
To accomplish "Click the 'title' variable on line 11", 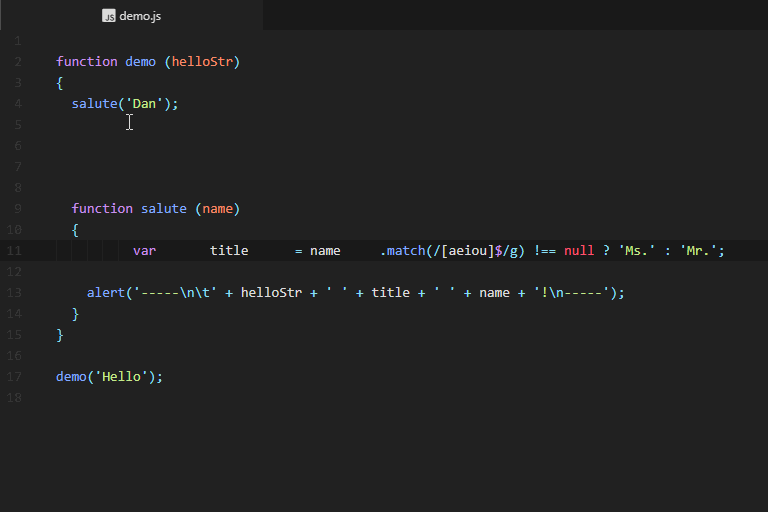I will [x=229, y=251].
